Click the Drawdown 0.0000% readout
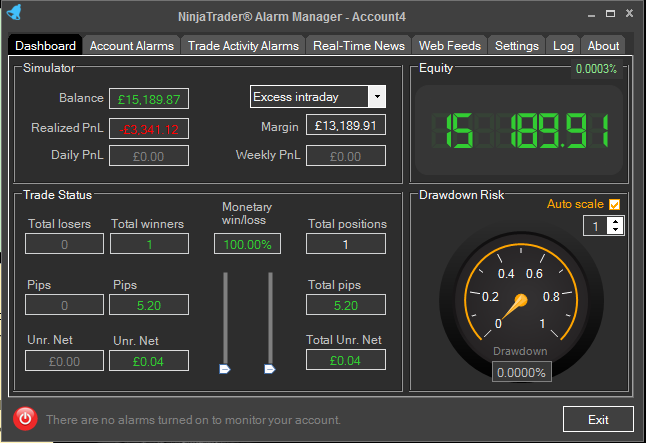 tap(521, 372)
